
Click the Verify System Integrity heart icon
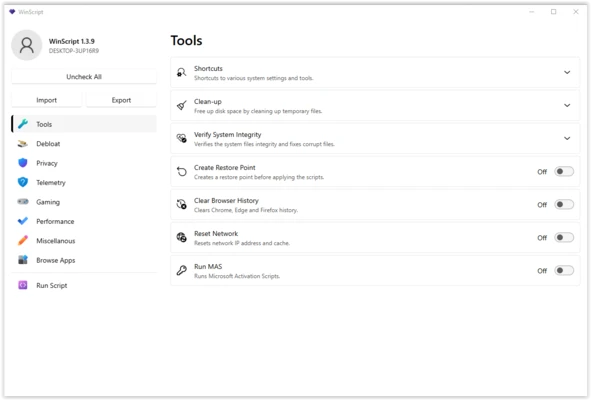coord(182,138)
